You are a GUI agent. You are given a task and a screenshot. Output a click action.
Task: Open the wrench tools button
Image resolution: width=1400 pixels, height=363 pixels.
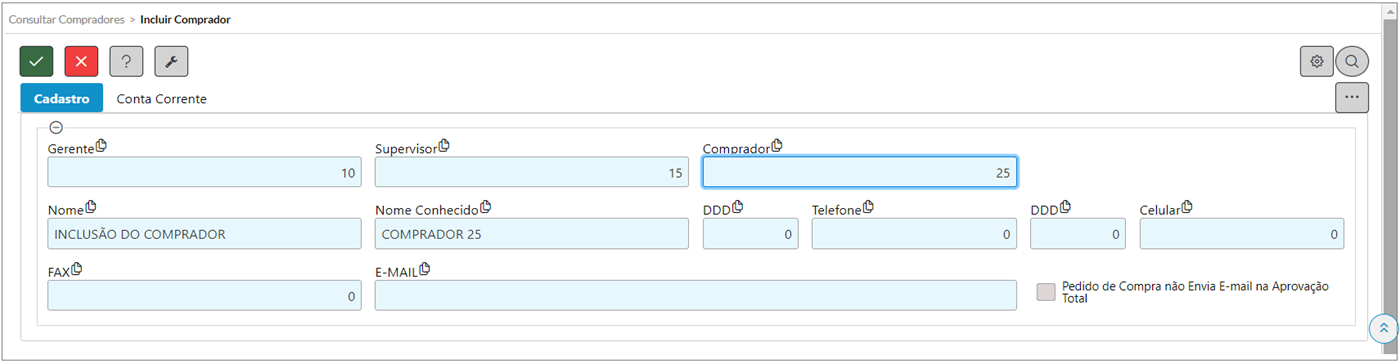point(171,61)
